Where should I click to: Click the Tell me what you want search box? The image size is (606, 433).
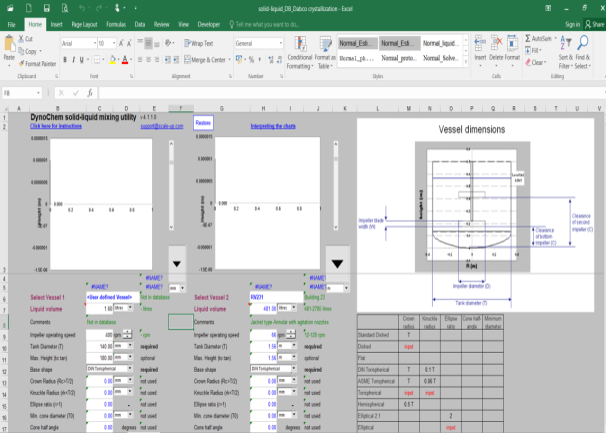coord(264,25)
